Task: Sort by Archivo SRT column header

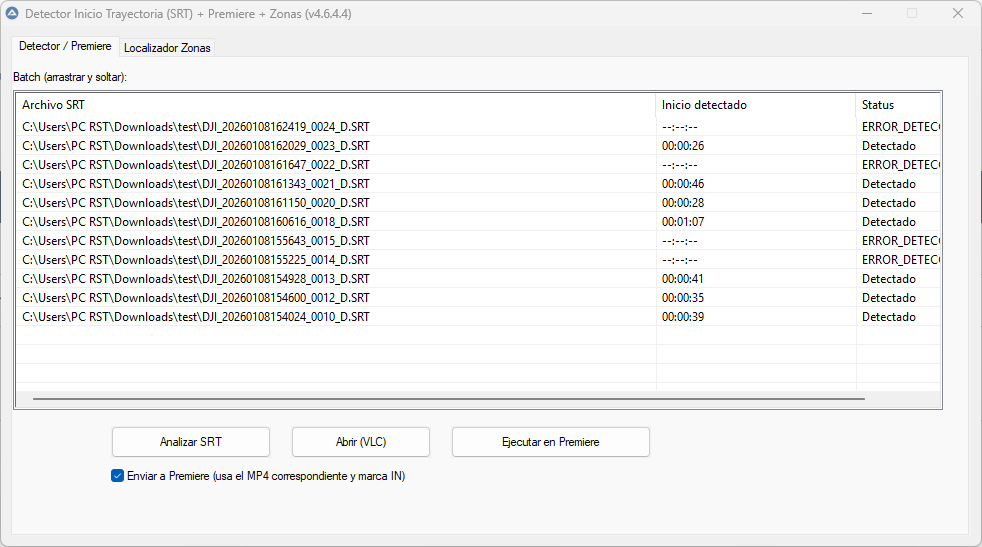Action: pos(335,105)
